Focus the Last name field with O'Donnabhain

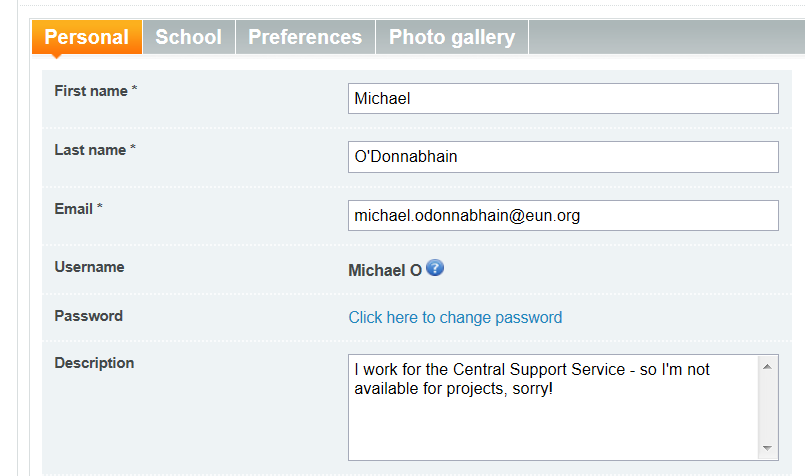[563, 157]
